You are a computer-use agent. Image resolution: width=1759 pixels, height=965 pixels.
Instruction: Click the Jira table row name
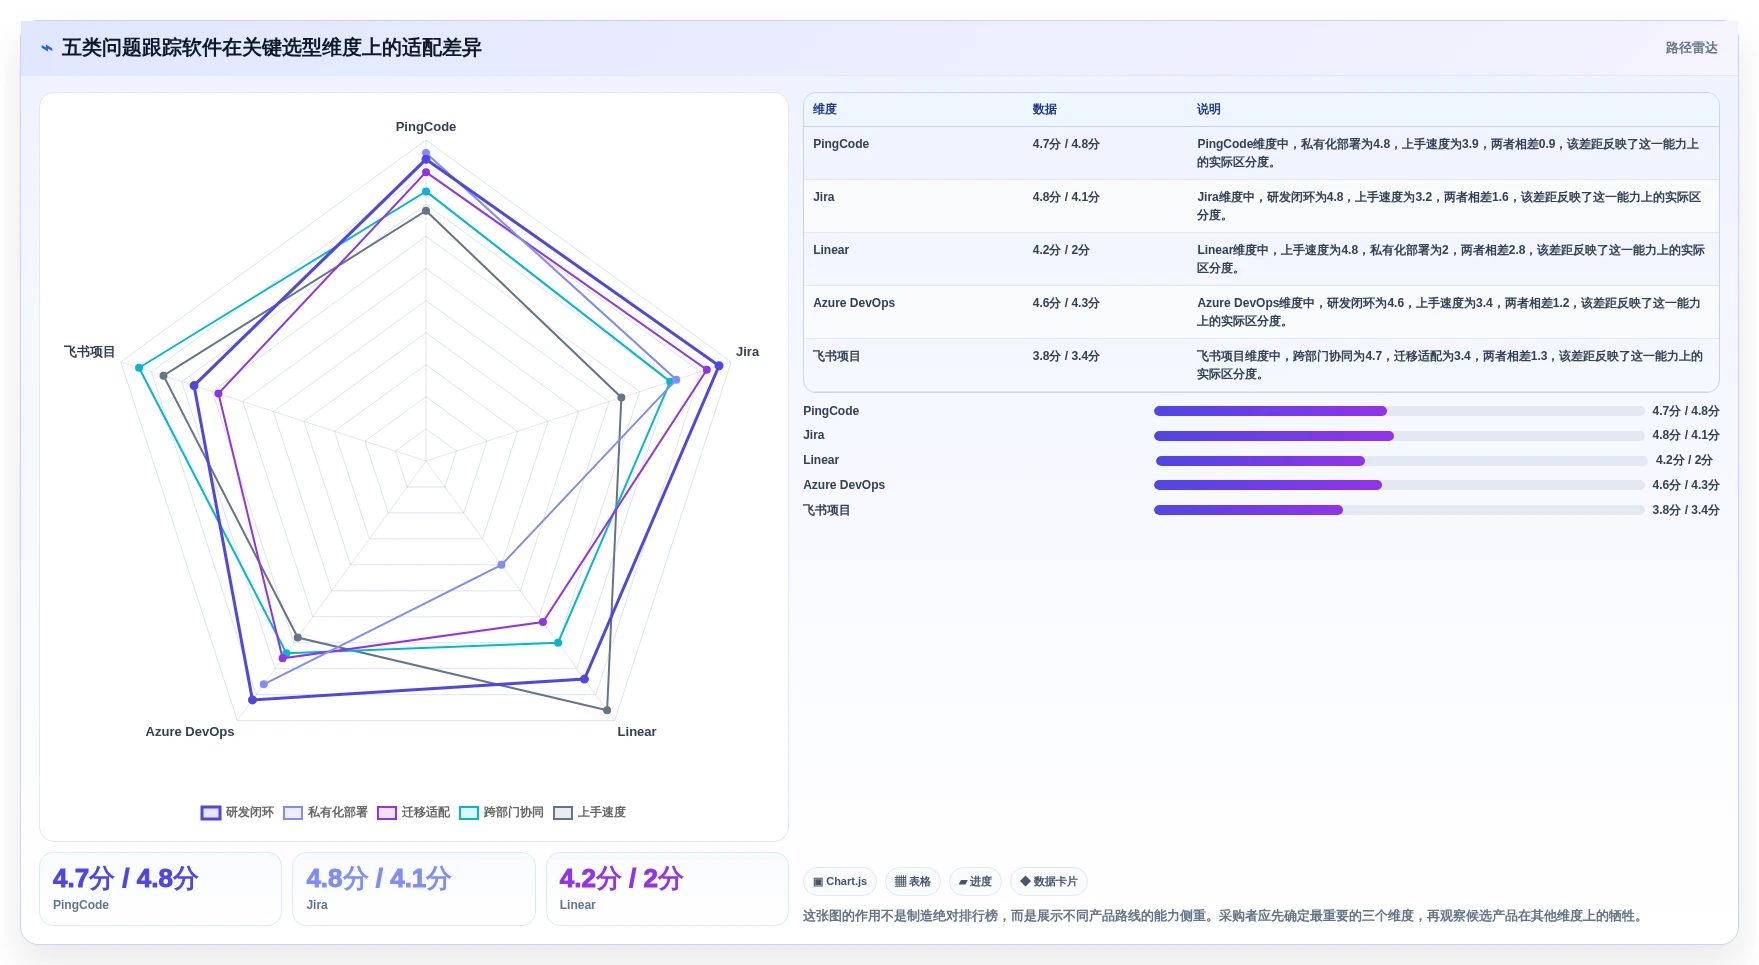click(x=824, y=197)
